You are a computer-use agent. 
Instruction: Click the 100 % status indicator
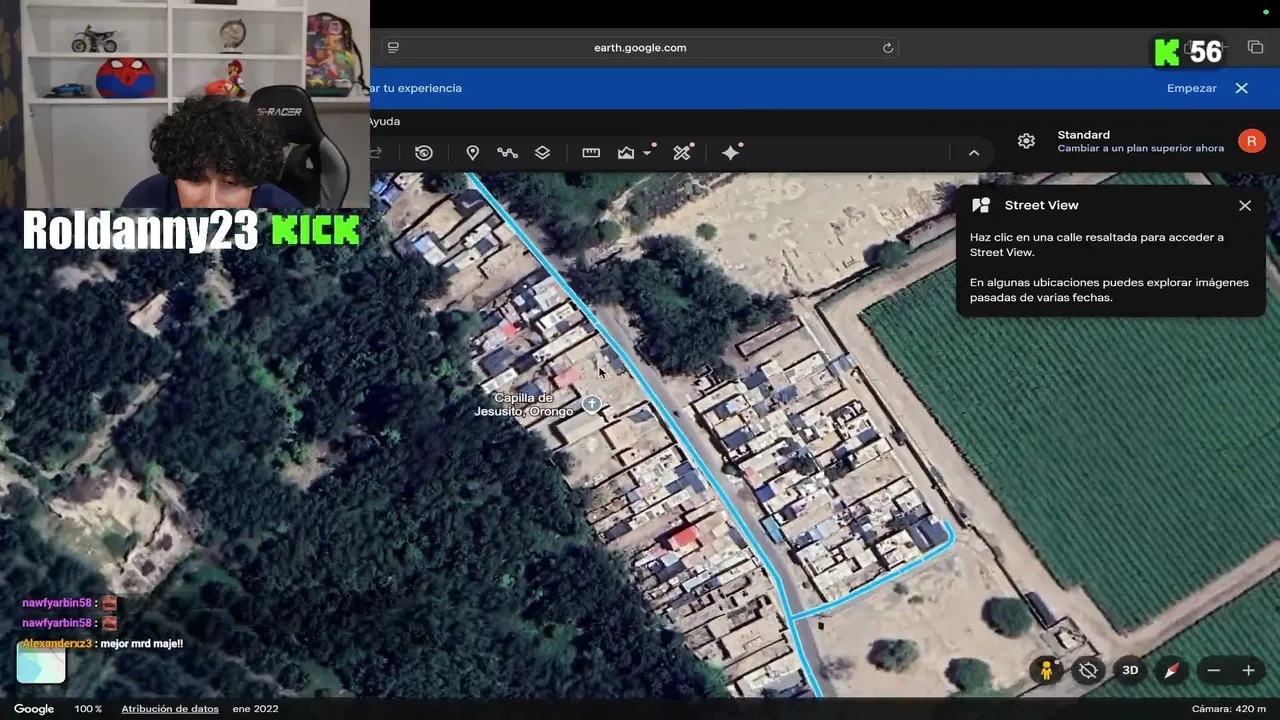[88, 709]
